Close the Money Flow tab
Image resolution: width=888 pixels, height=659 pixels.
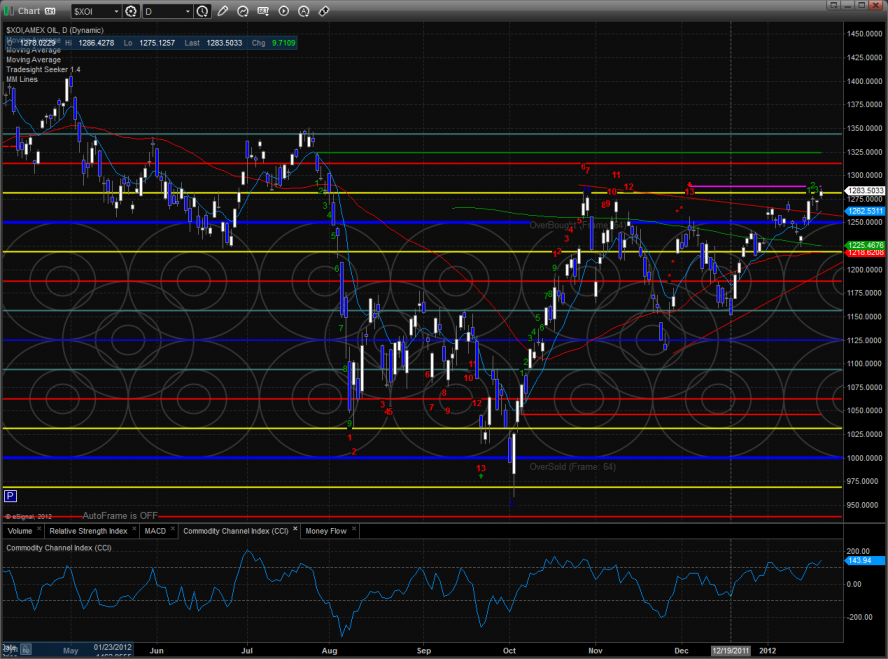(354, 529)
